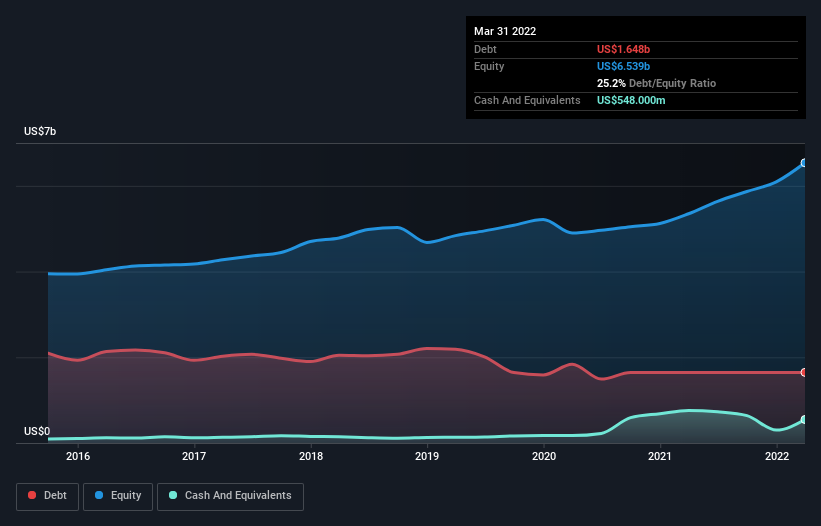Click the 2018 x-axis label

click(x=311, y=456)
